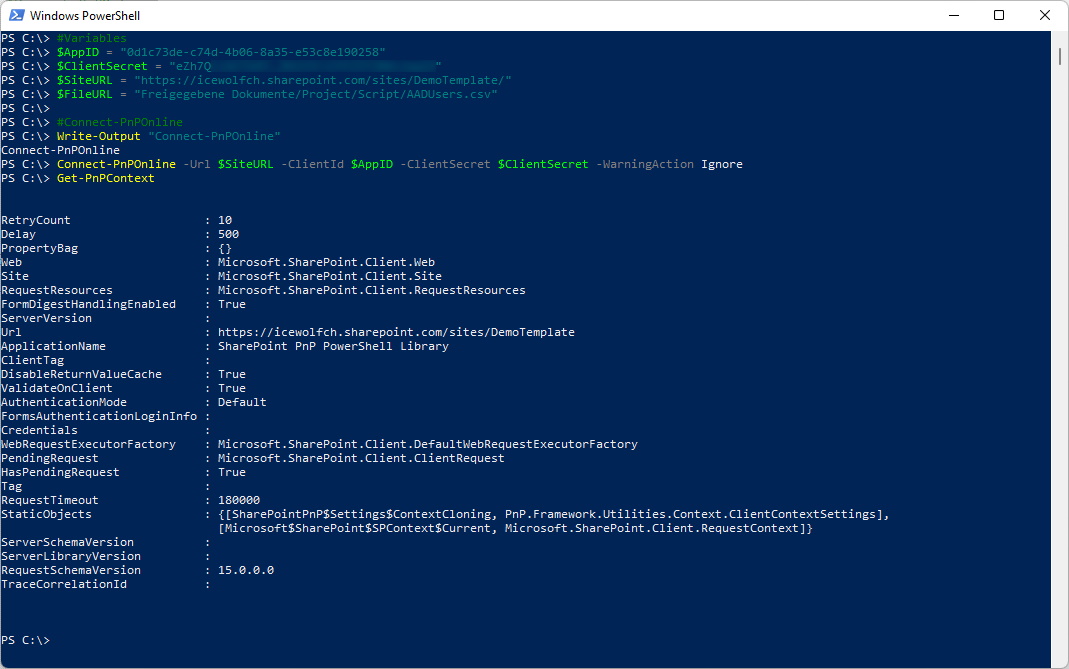Click the "PropertyBag" property name
This screenshot has height=669, width=1069.
pyautogui.click(x=40, y=248)
